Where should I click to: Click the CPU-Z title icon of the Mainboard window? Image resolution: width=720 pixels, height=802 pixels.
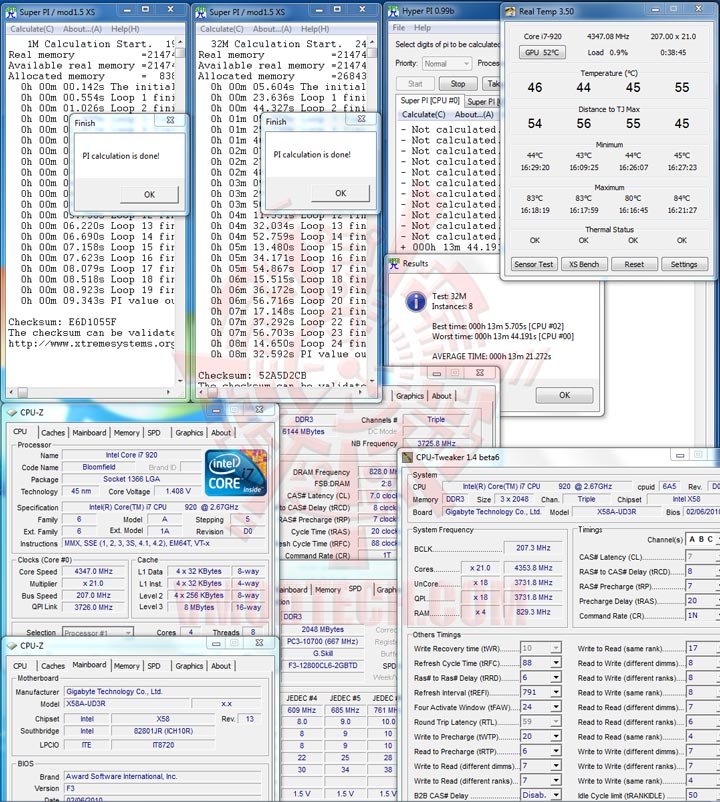[x=12, y=645]
